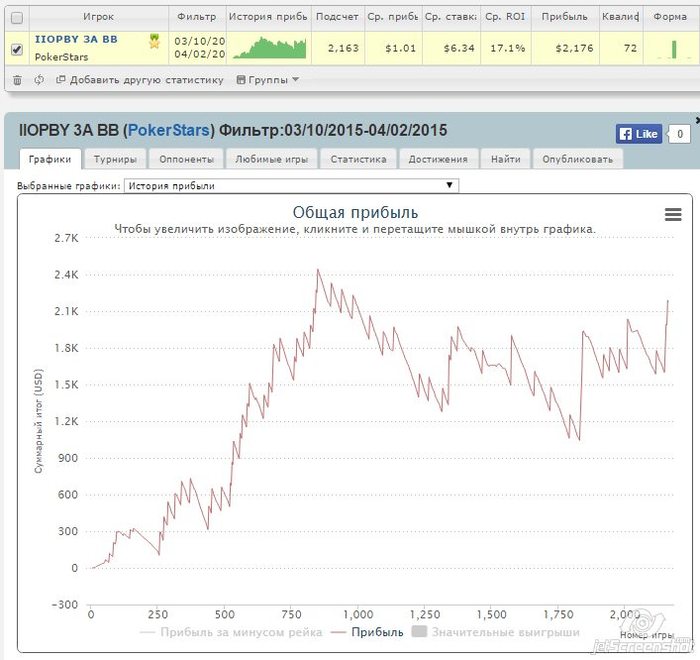700x660 pixels.
Task: Click the refresh icon beside the trash icon
Action: pyautogui.click(x=39, y=80)
